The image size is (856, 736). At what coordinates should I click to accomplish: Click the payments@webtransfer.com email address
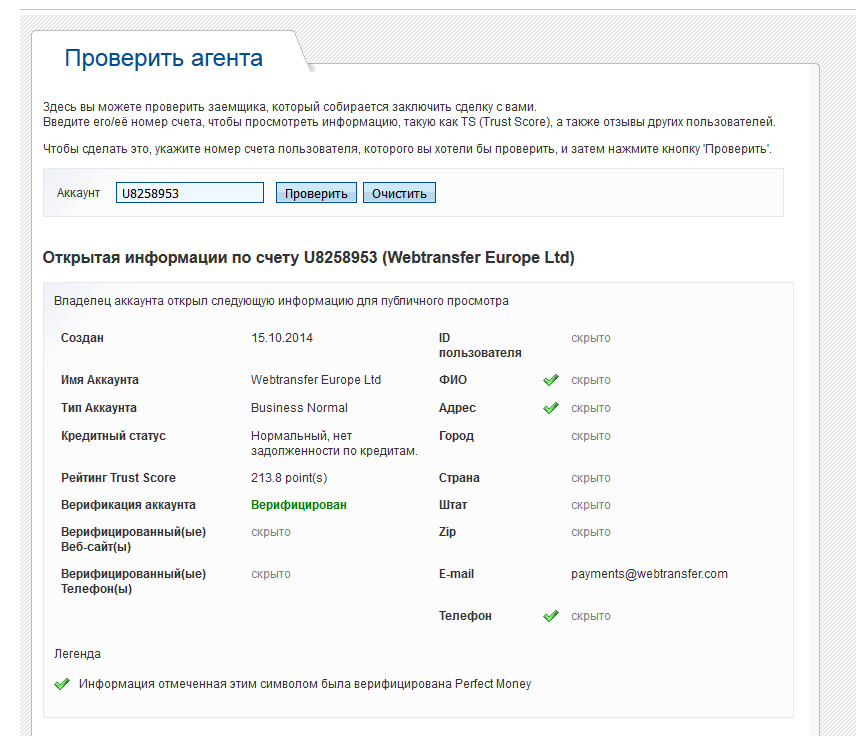[x=649, y=574]
